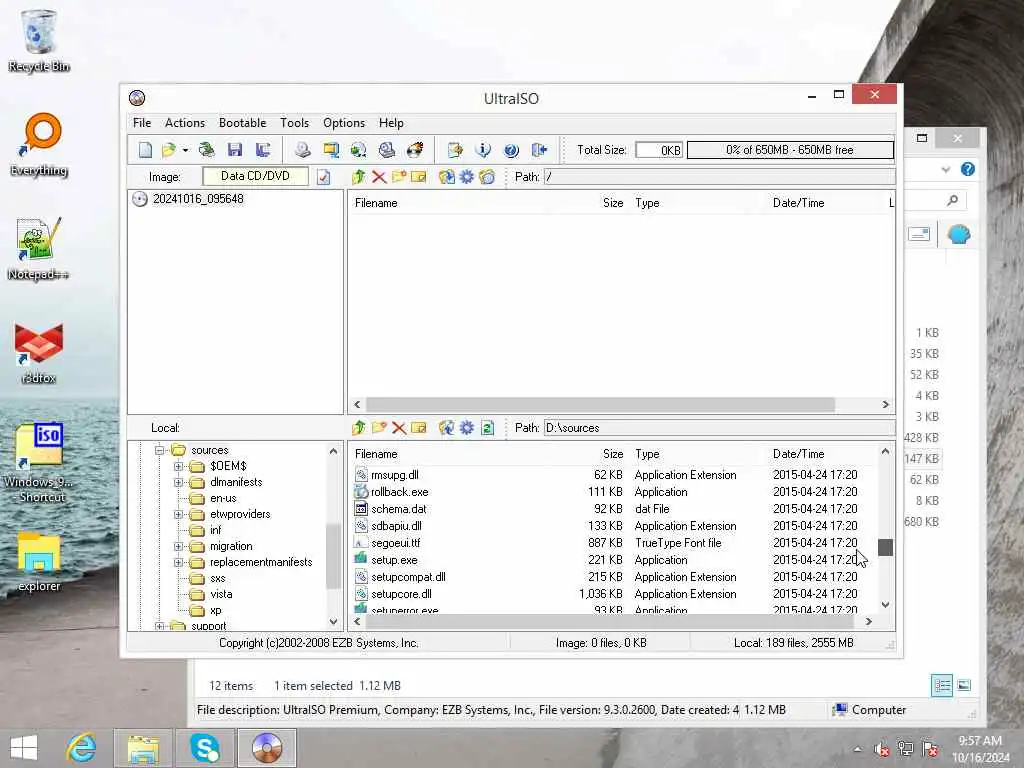Screen dimensions: 1024x768
Task: Click the Mount to virtual drive icon
Action: click(x=387, y=150)
